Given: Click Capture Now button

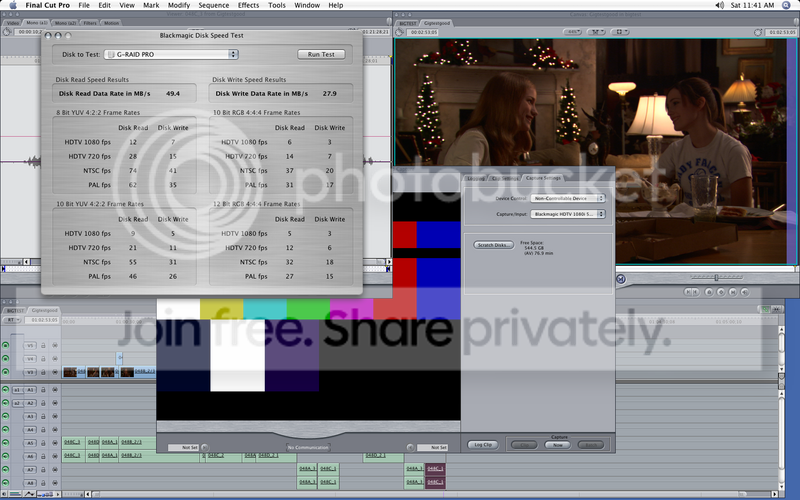Looking at the screenshot, I should (x=558, y=445).
